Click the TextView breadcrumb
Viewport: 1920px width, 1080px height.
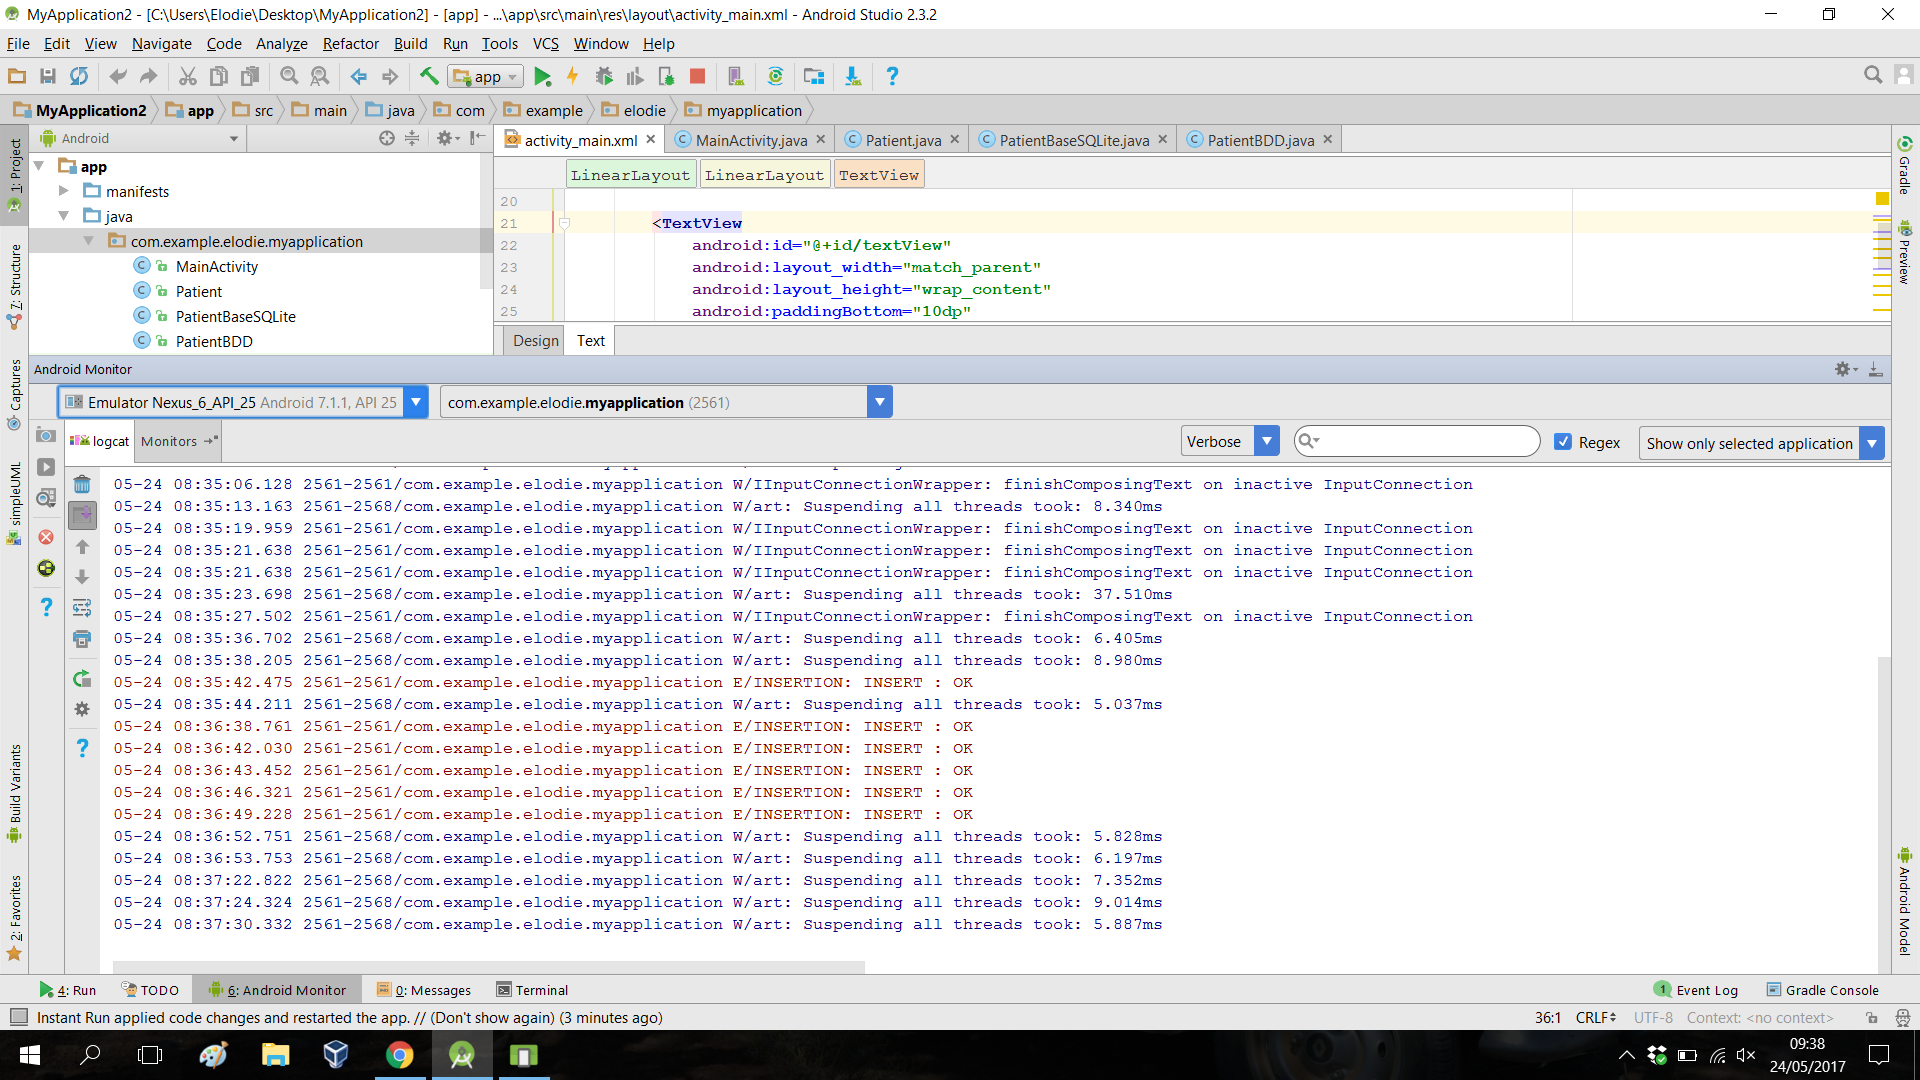879,175
